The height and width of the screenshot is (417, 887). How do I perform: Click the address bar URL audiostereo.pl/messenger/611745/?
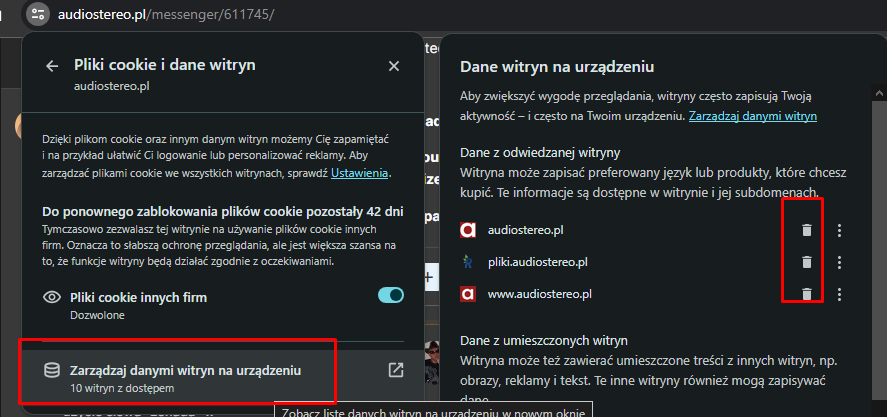(x=166, y=14)
